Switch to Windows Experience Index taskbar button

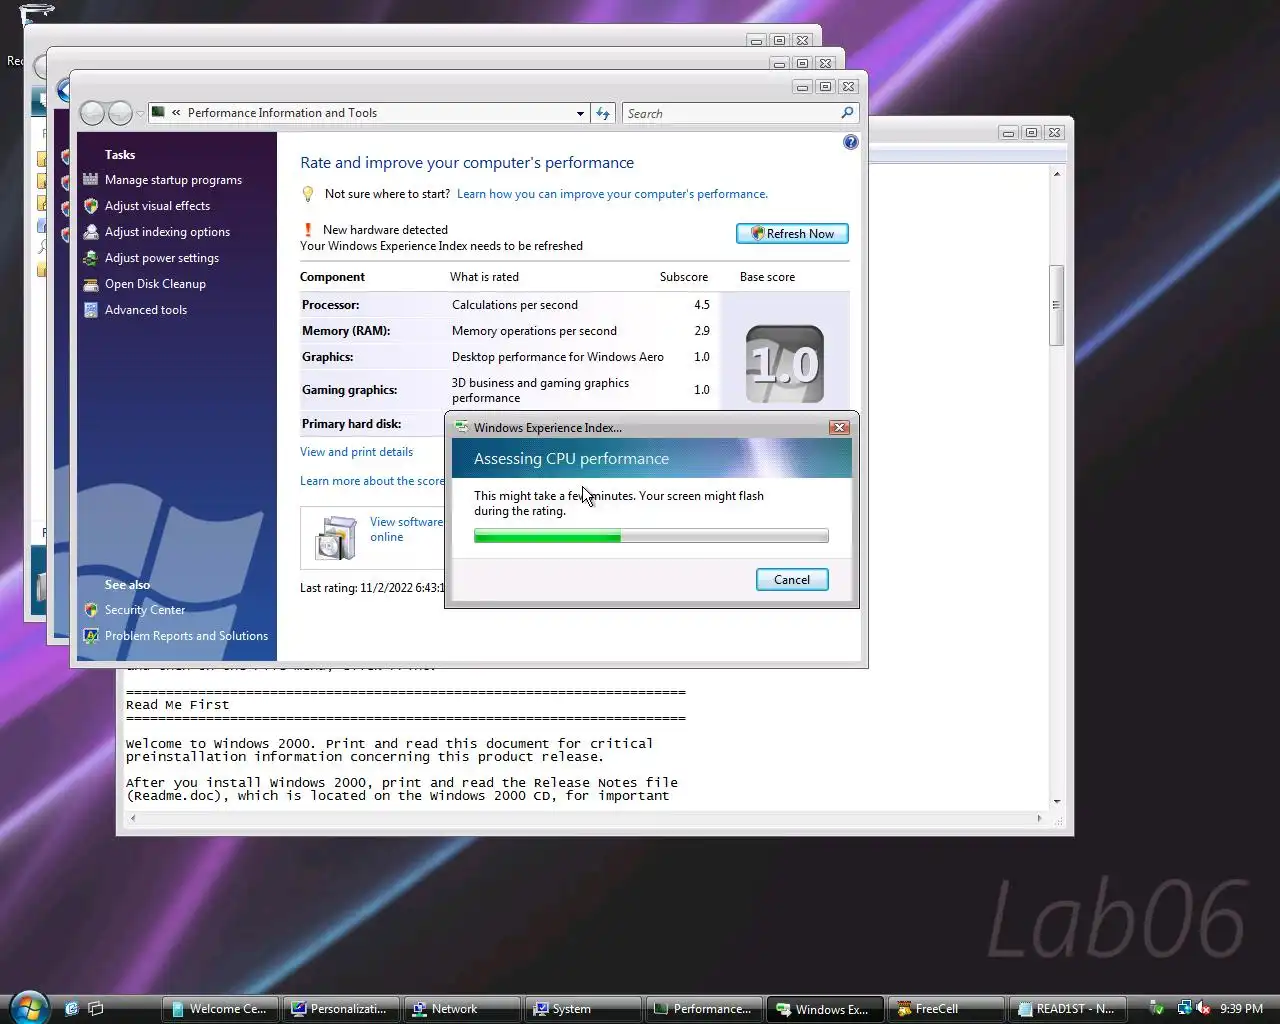(825, 1009)
